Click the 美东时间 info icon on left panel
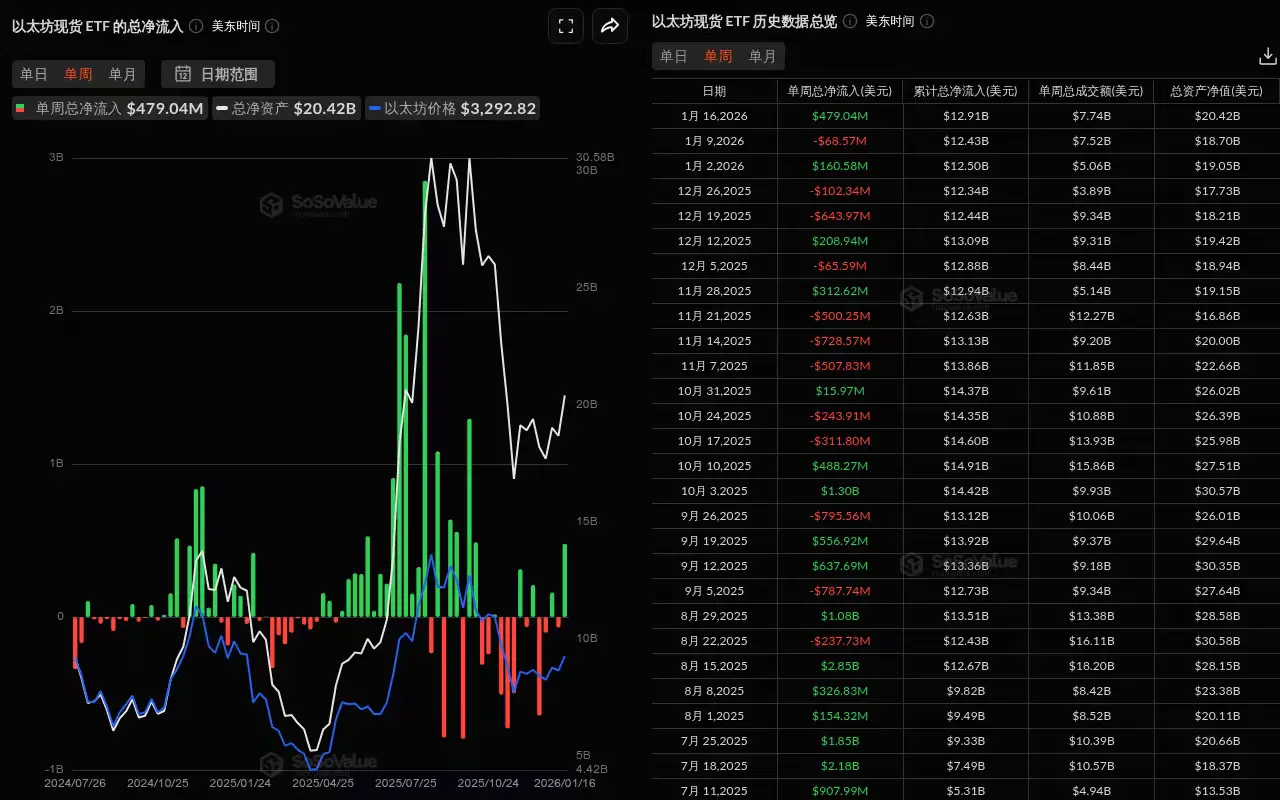This screenshot has width=1280, height=800. point(271,26)
